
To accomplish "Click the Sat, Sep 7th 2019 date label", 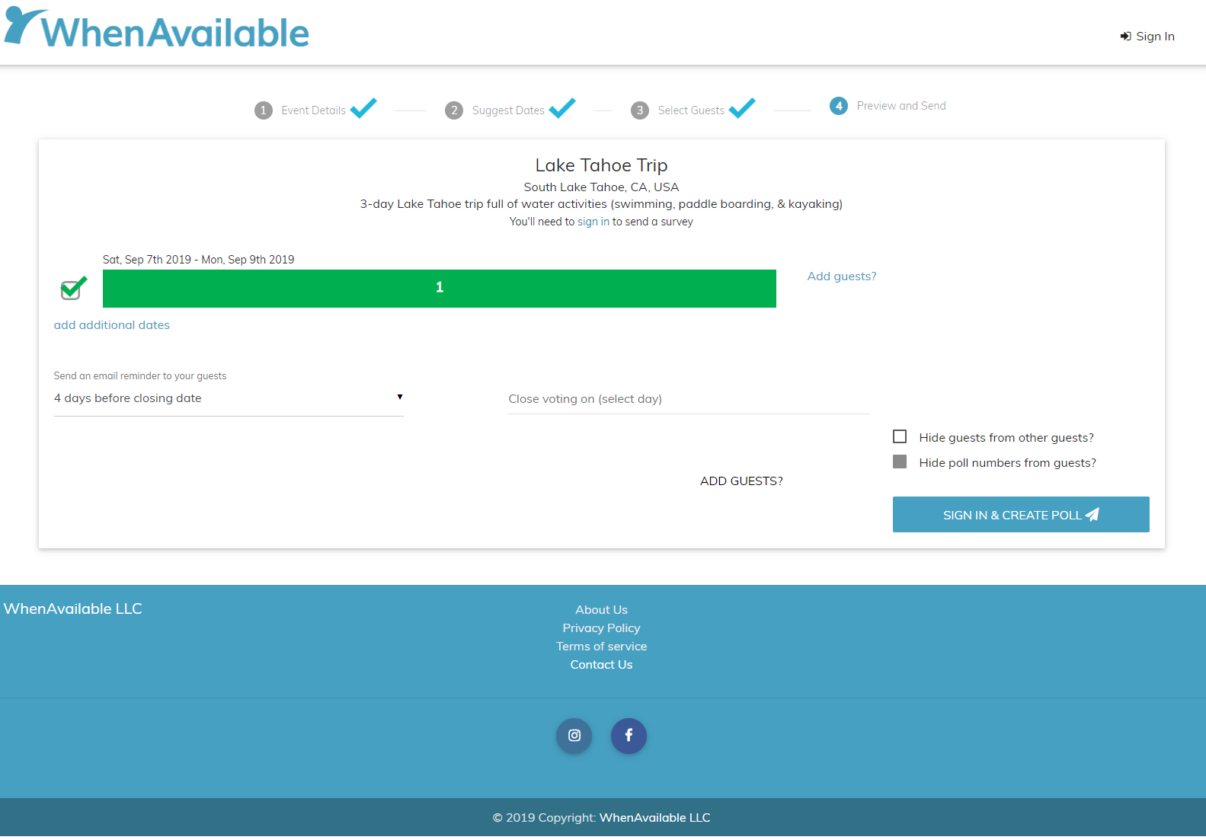I will 198,259.
